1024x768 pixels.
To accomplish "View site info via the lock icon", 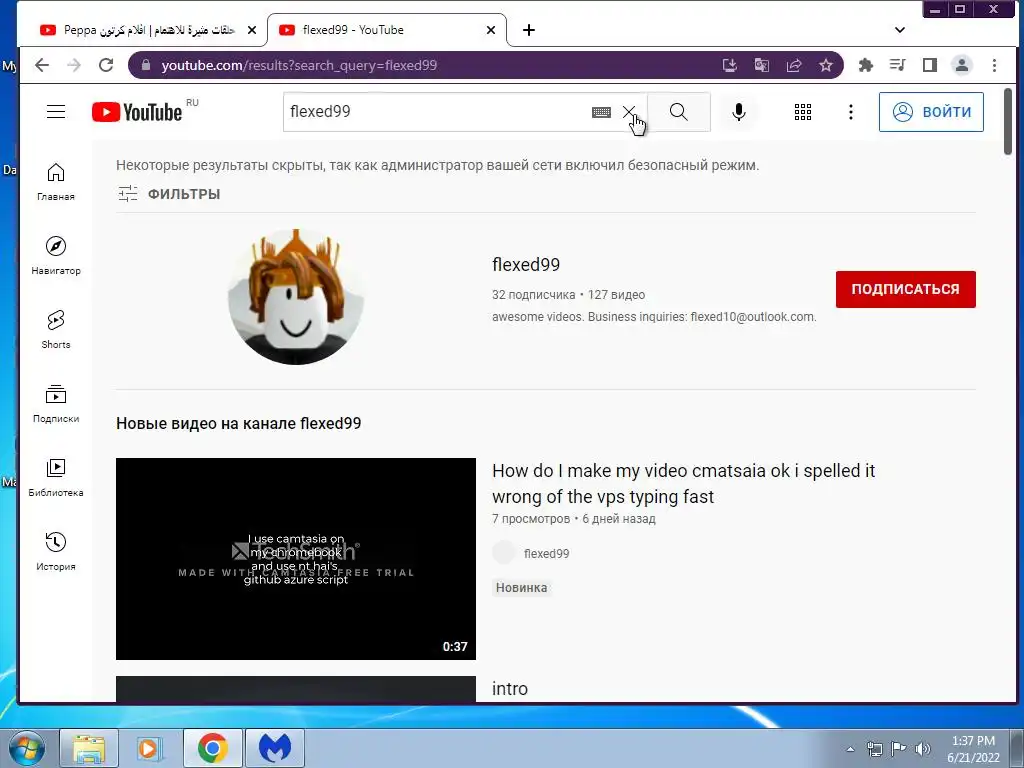I will 146,65.
